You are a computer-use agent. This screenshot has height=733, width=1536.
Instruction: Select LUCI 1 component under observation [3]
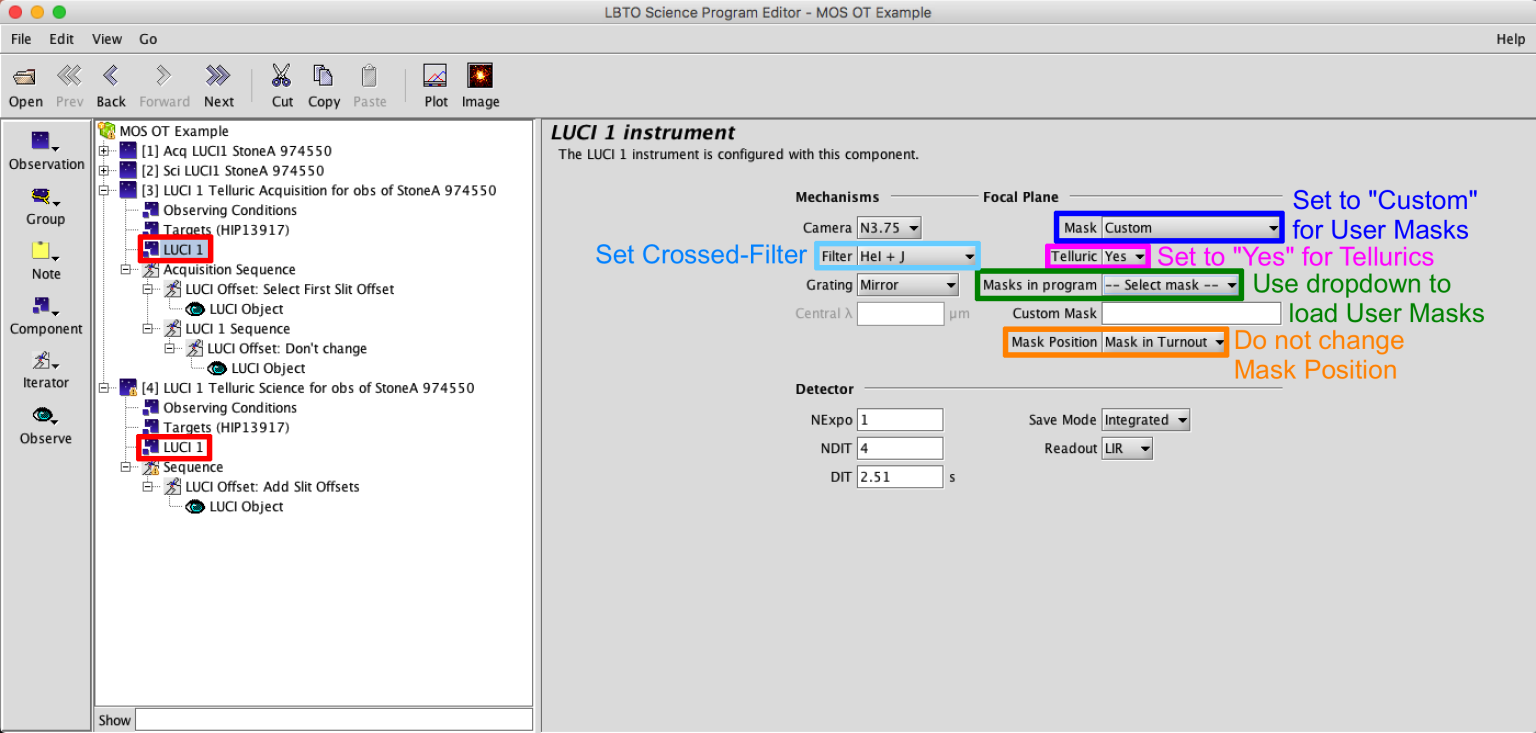click(x=184, y=249)
